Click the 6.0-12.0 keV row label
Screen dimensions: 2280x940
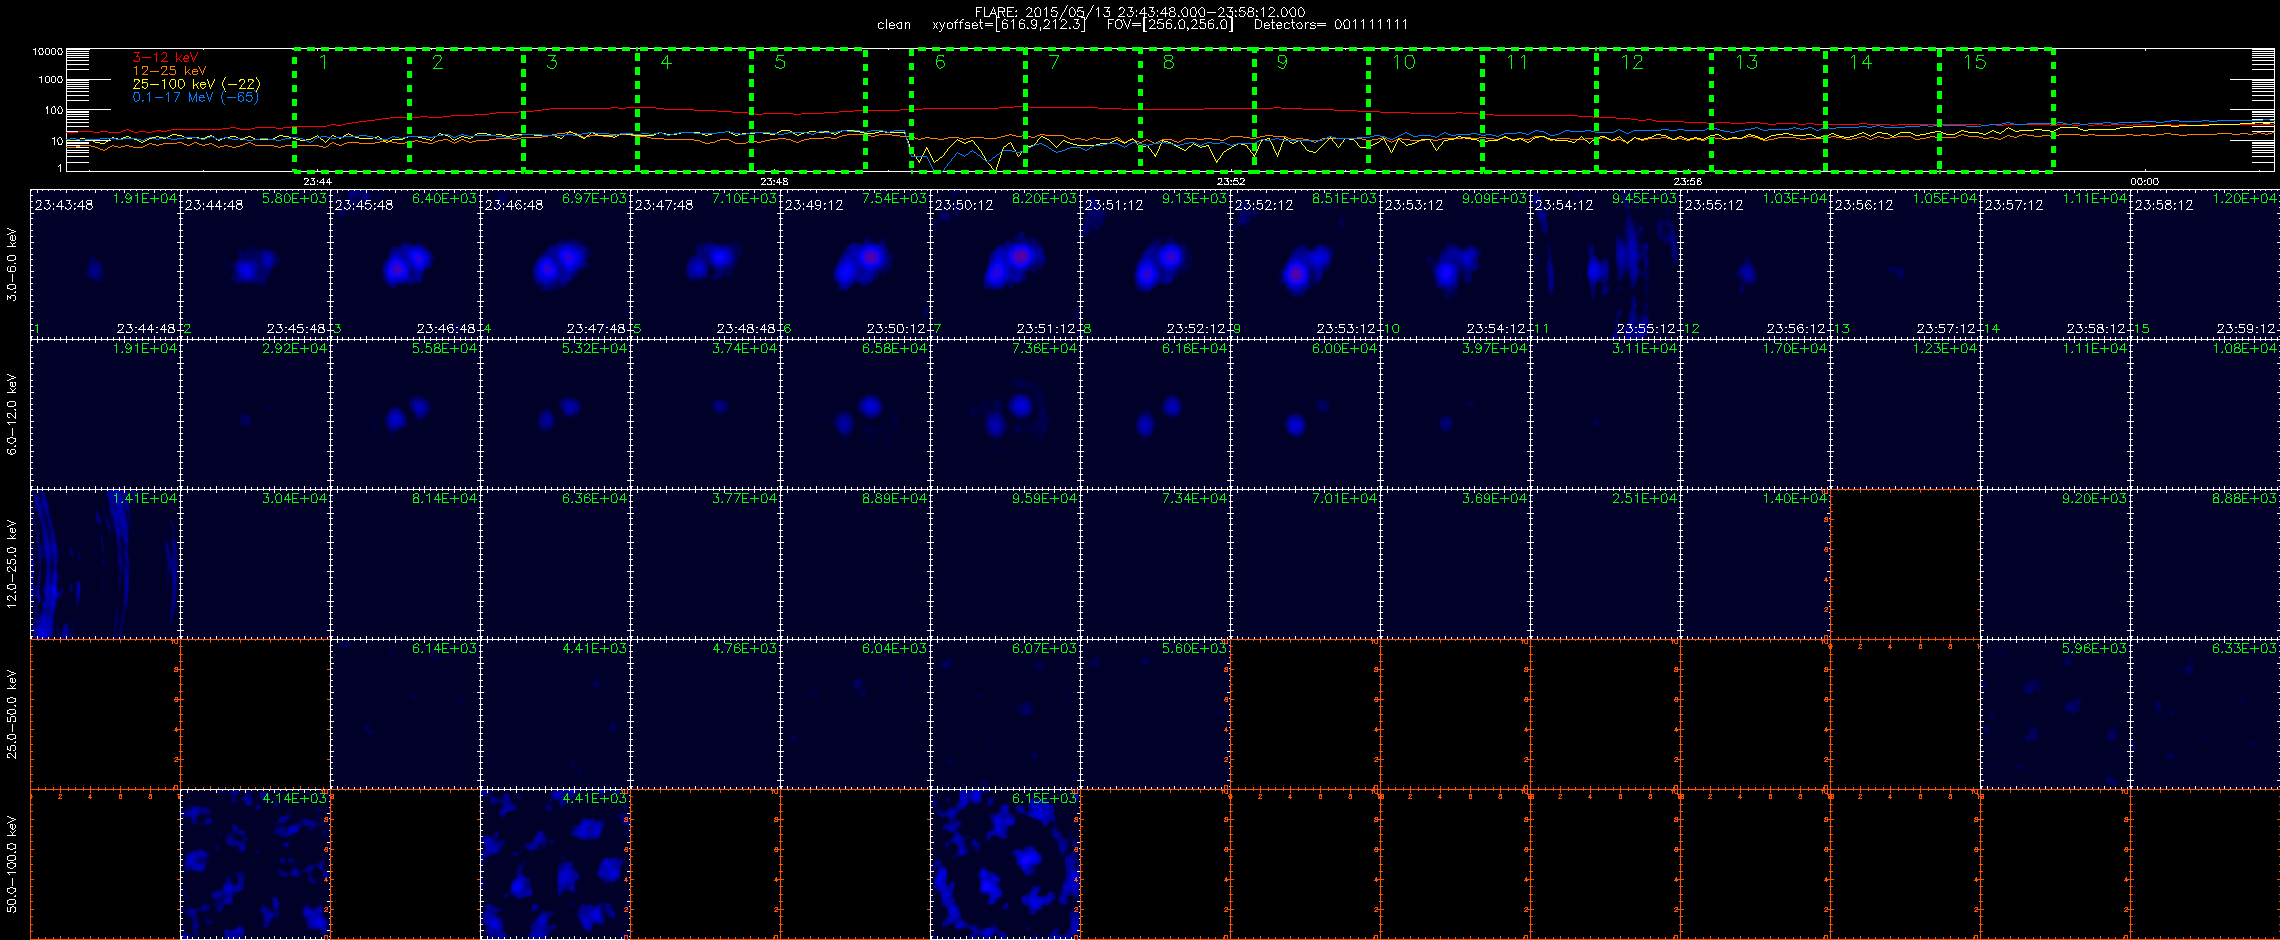[12, 414]
